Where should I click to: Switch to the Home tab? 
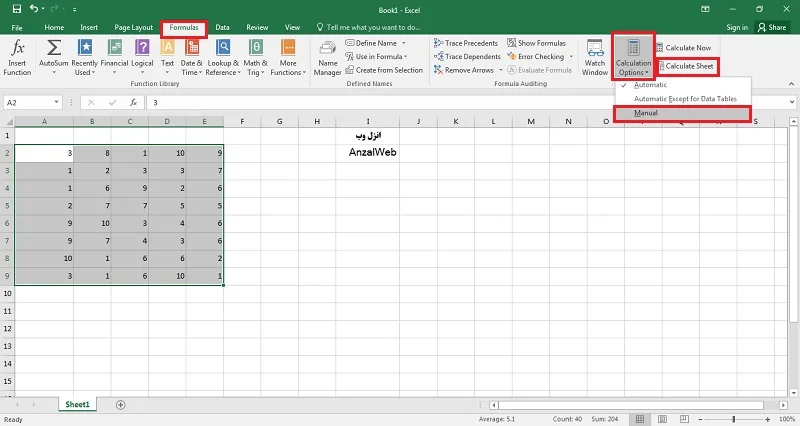pos(54,28)
